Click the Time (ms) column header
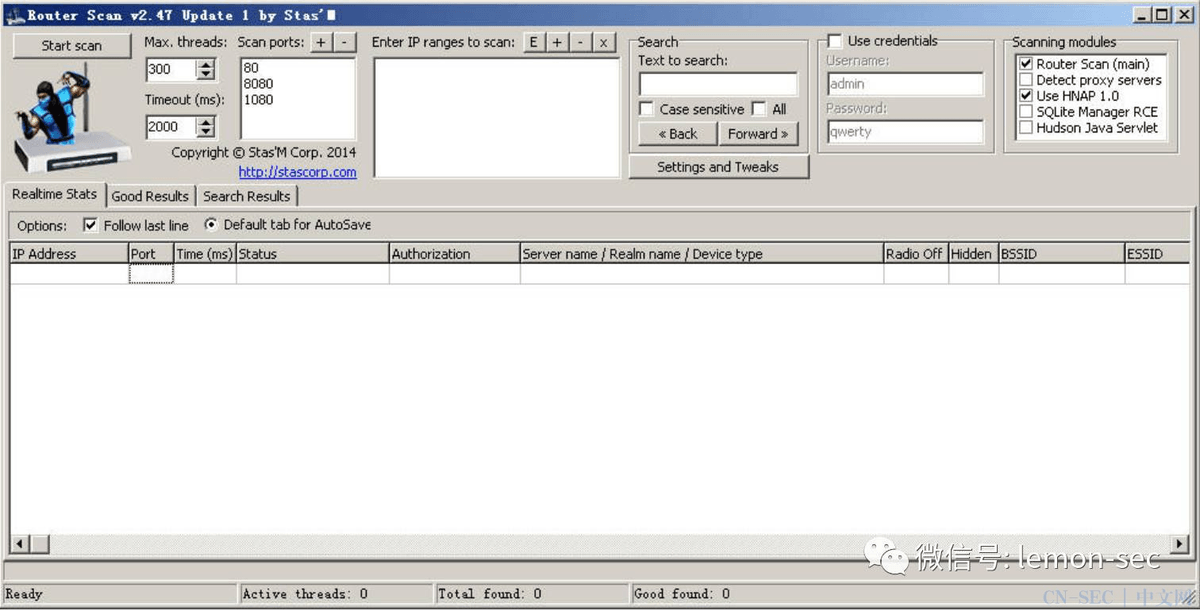This screenshot has width=1200, height=610. point(205,254)
